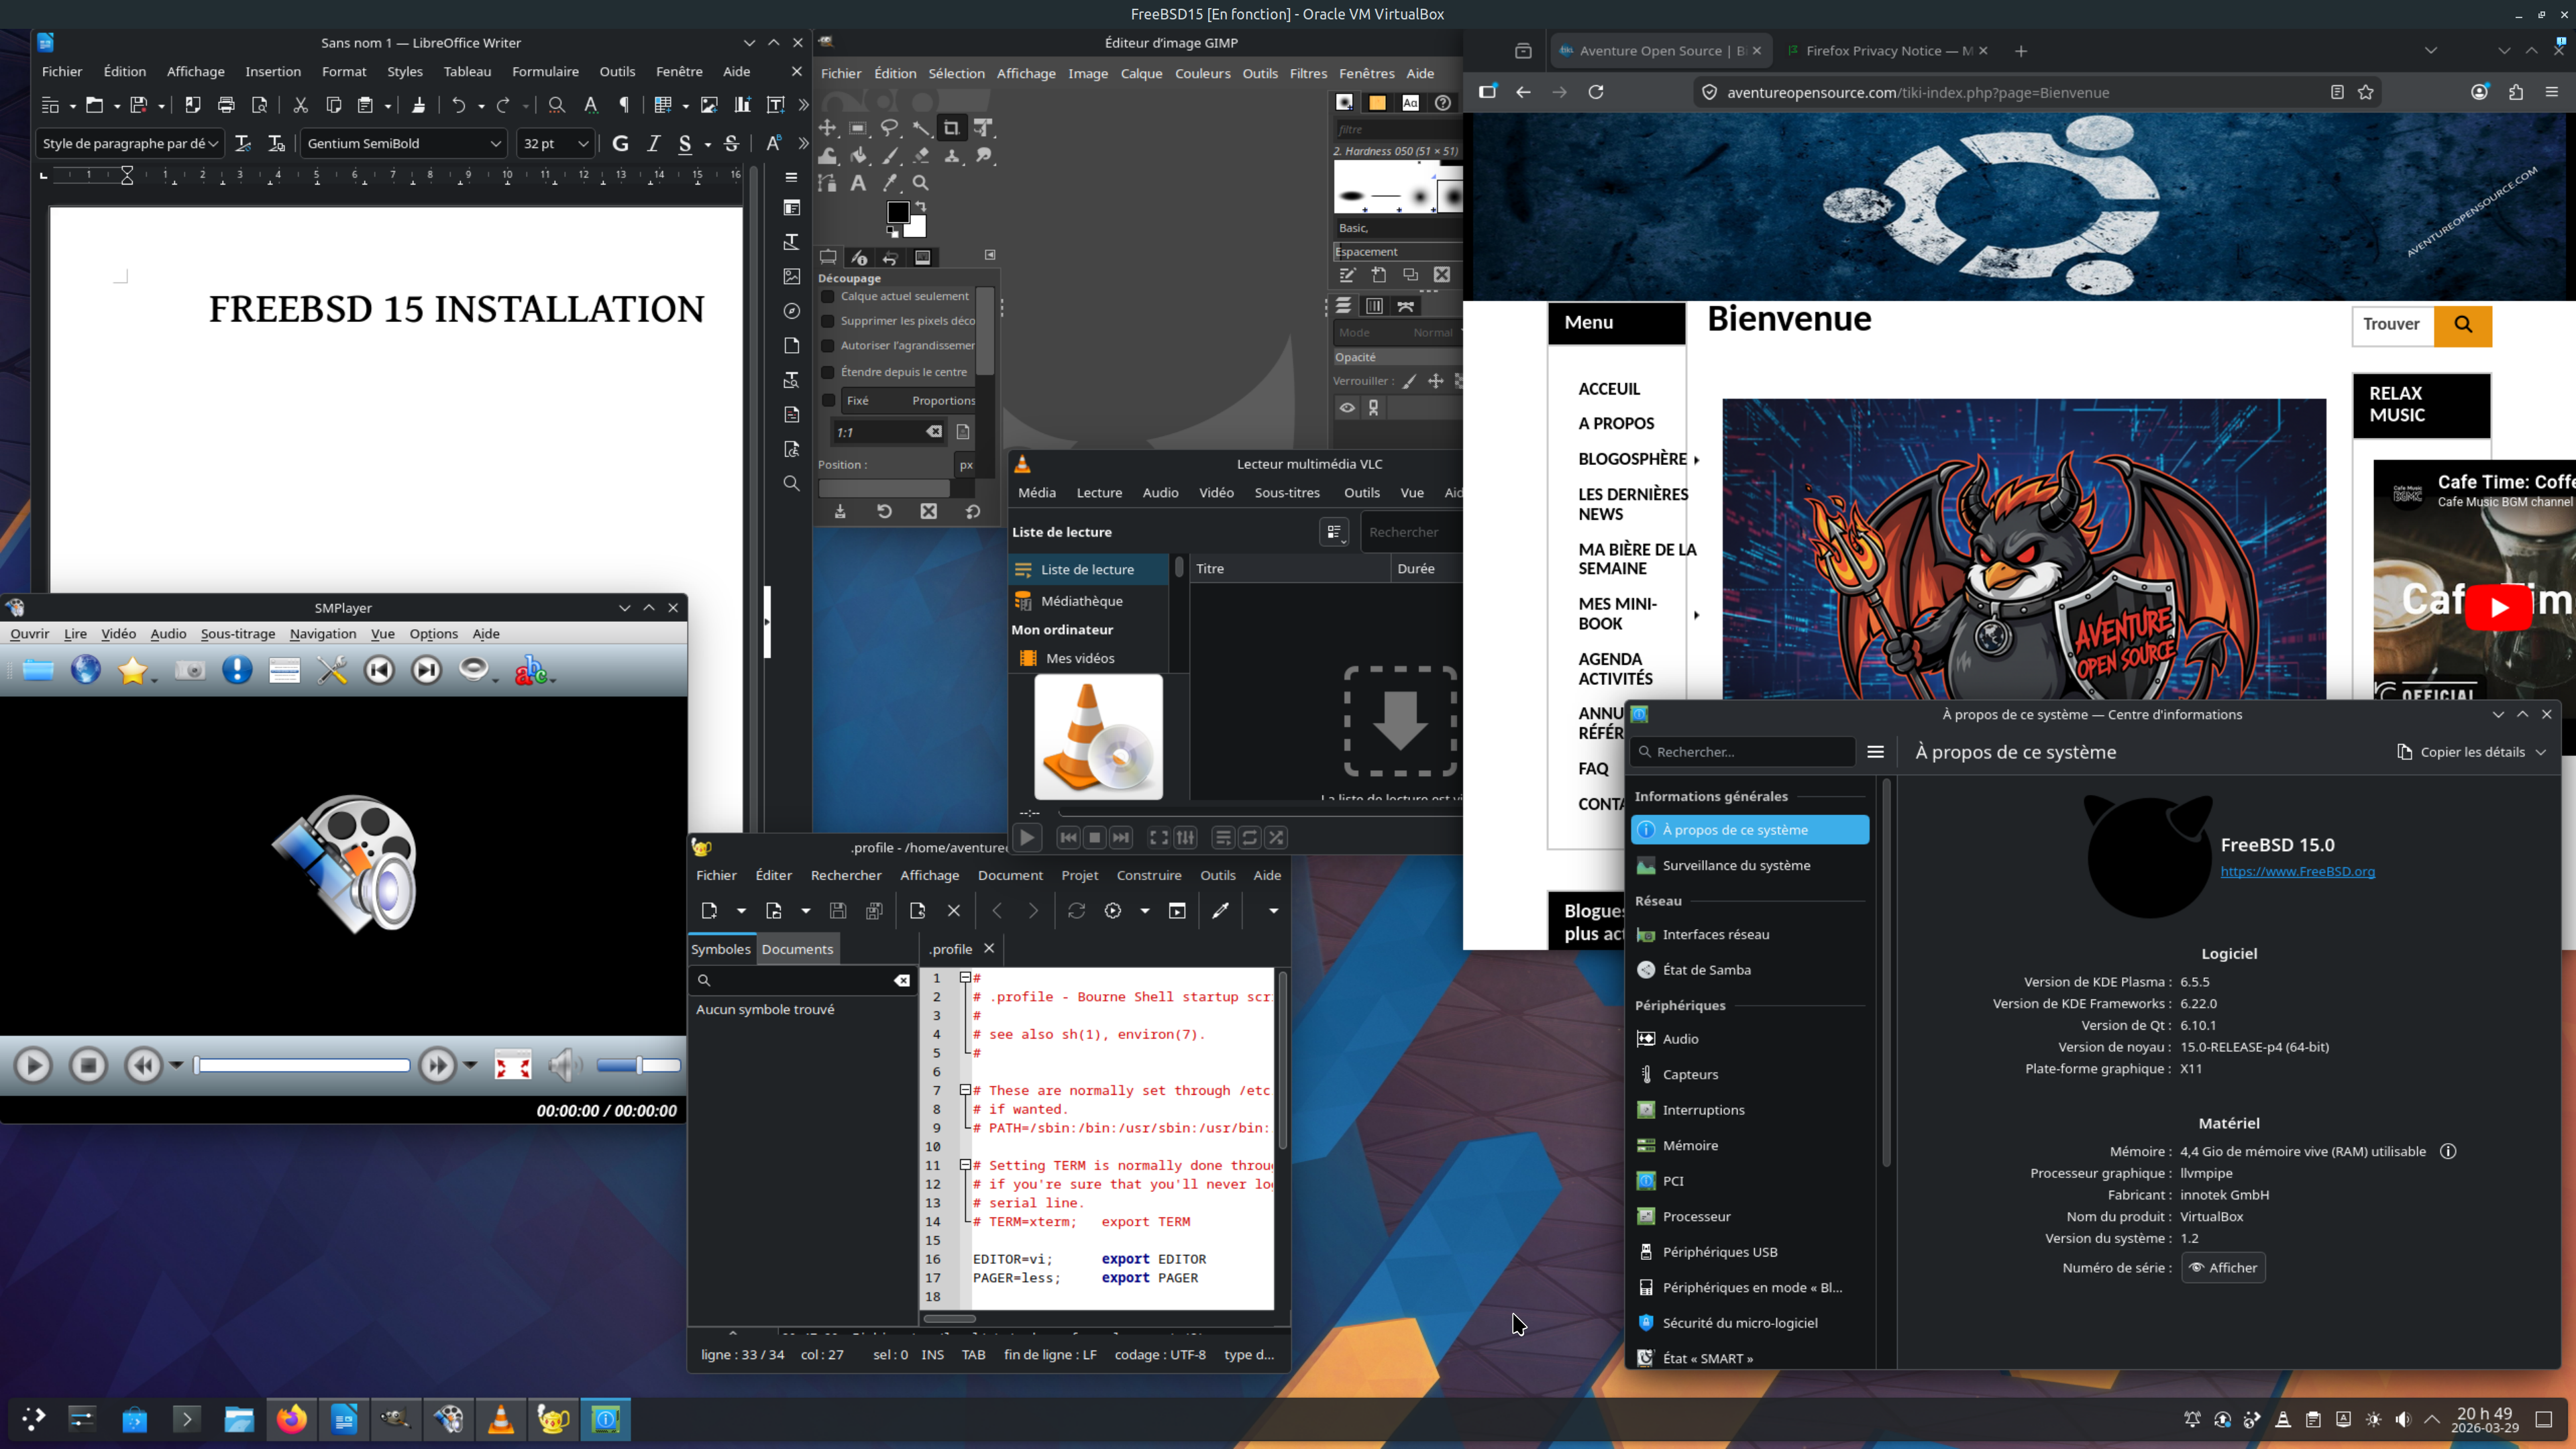Viewport: 2576px width, 1449px height.
Task: Click the Firefox reload page icon
Action: coord(1596,92)
